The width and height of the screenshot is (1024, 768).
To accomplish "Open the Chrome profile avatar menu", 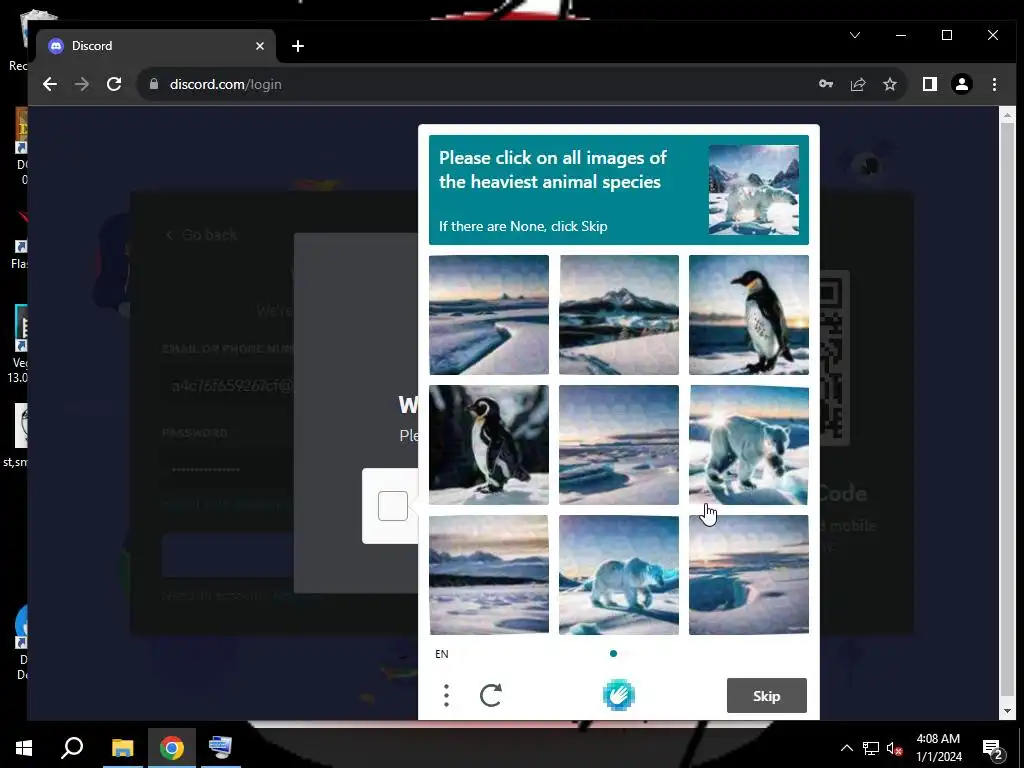I will point(961,84).
